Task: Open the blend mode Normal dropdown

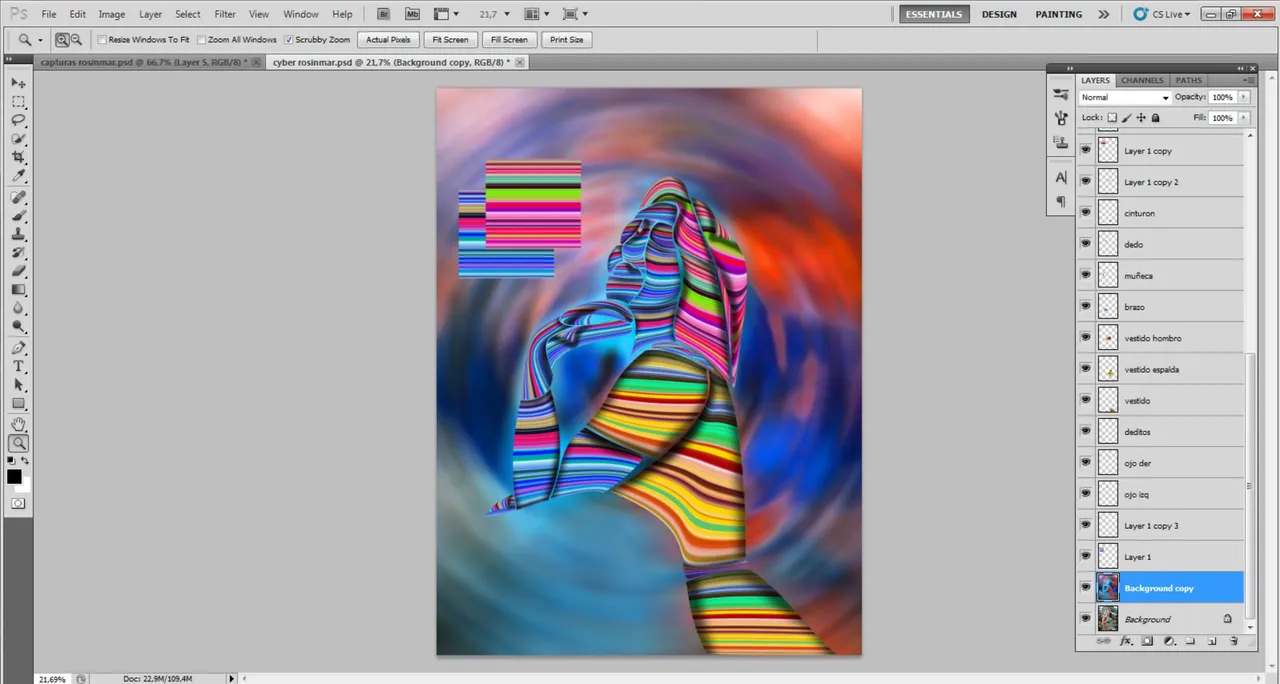Action: [1125, 97]
